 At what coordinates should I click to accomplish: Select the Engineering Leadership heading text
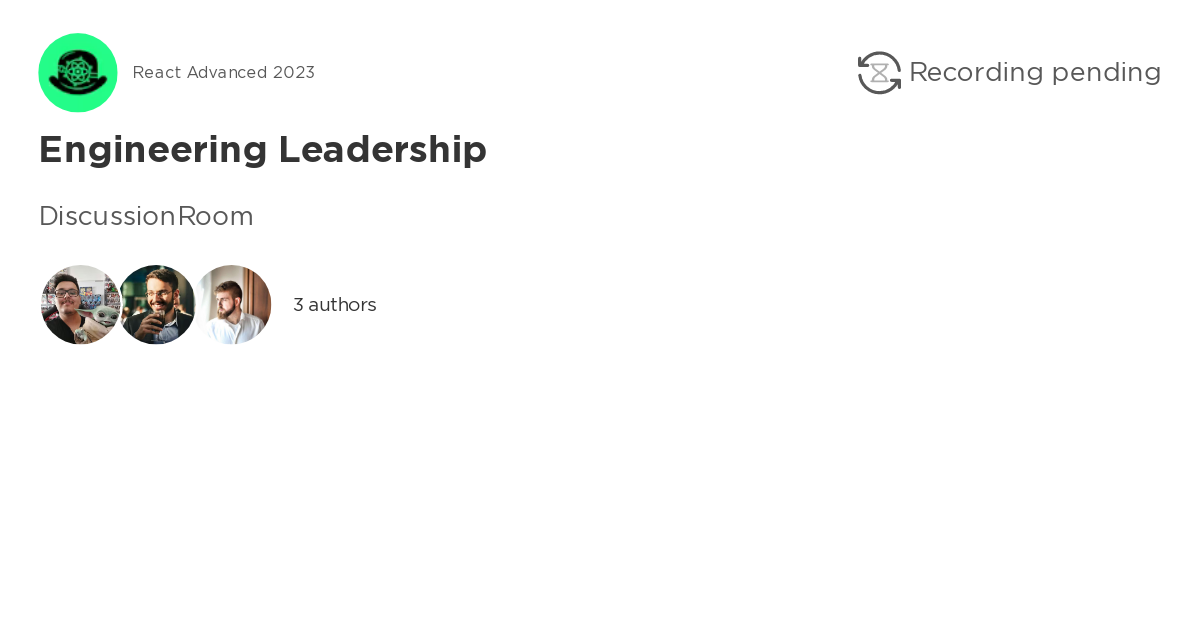click(262, 150)
